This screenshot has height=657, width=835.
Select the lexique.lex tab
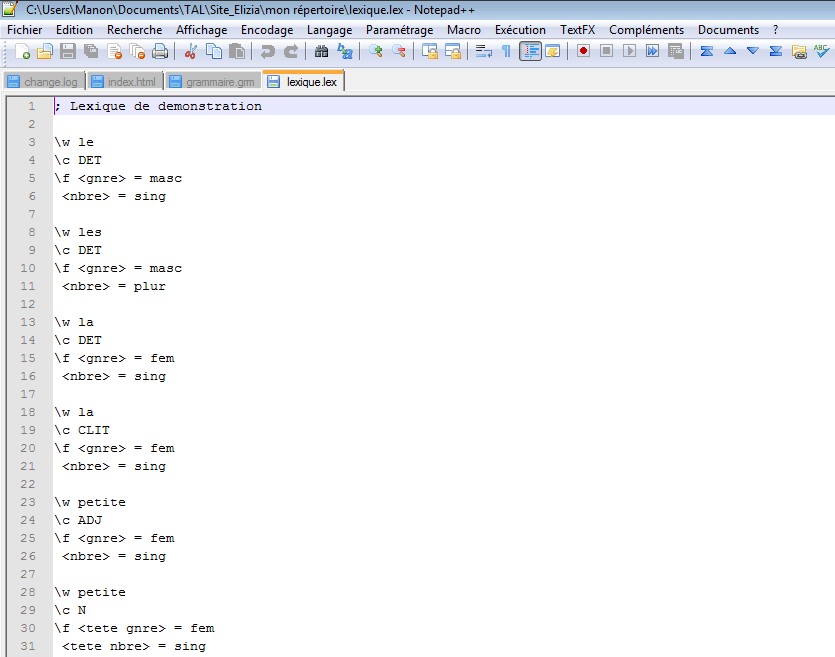[x=304, y=81]
